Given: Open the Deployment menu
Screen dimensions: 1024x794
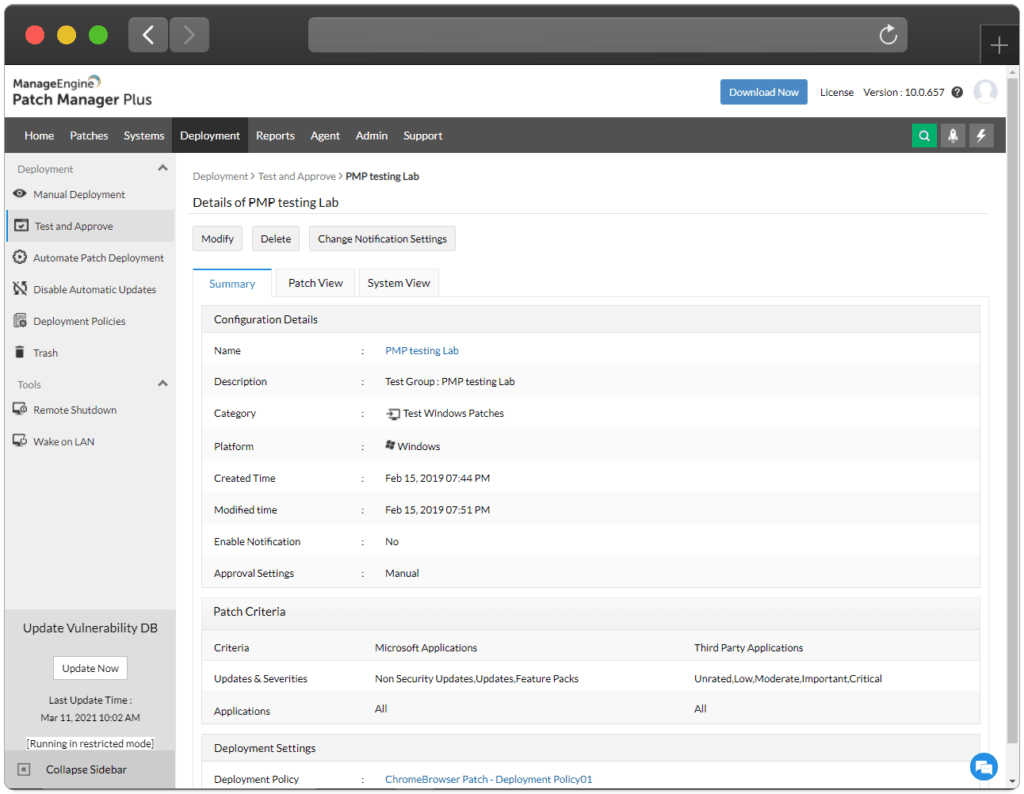Looking at the screenshot, I should click(210, 136).
